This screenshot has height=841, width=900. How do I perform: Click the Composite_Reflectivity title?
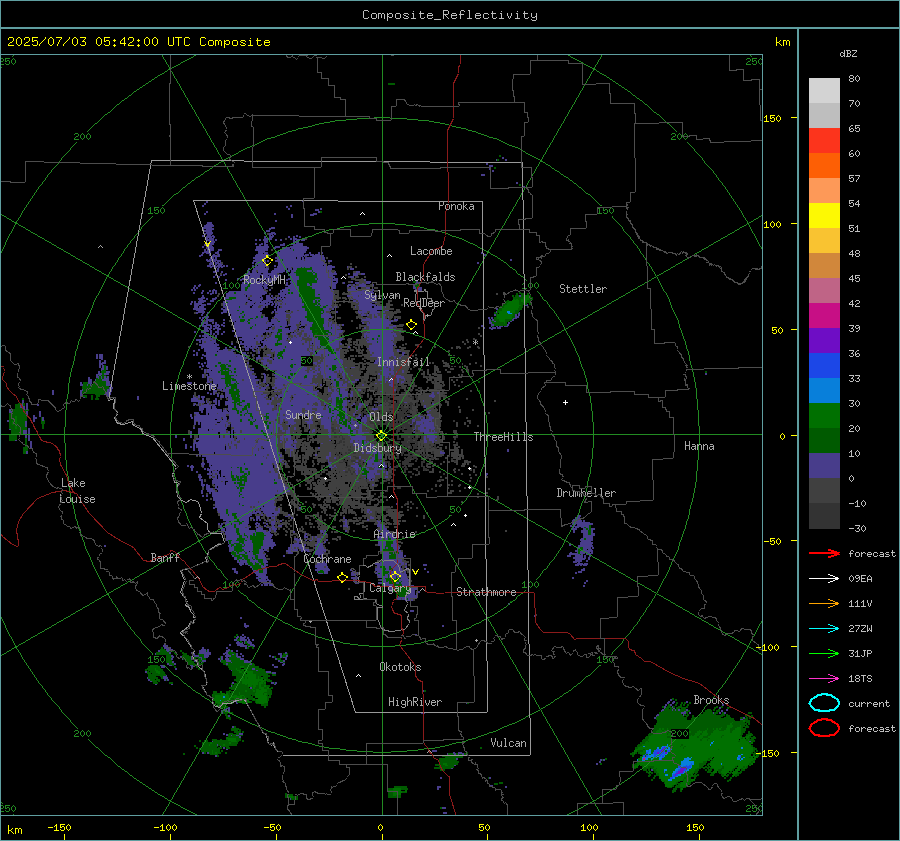pos(450,15)
